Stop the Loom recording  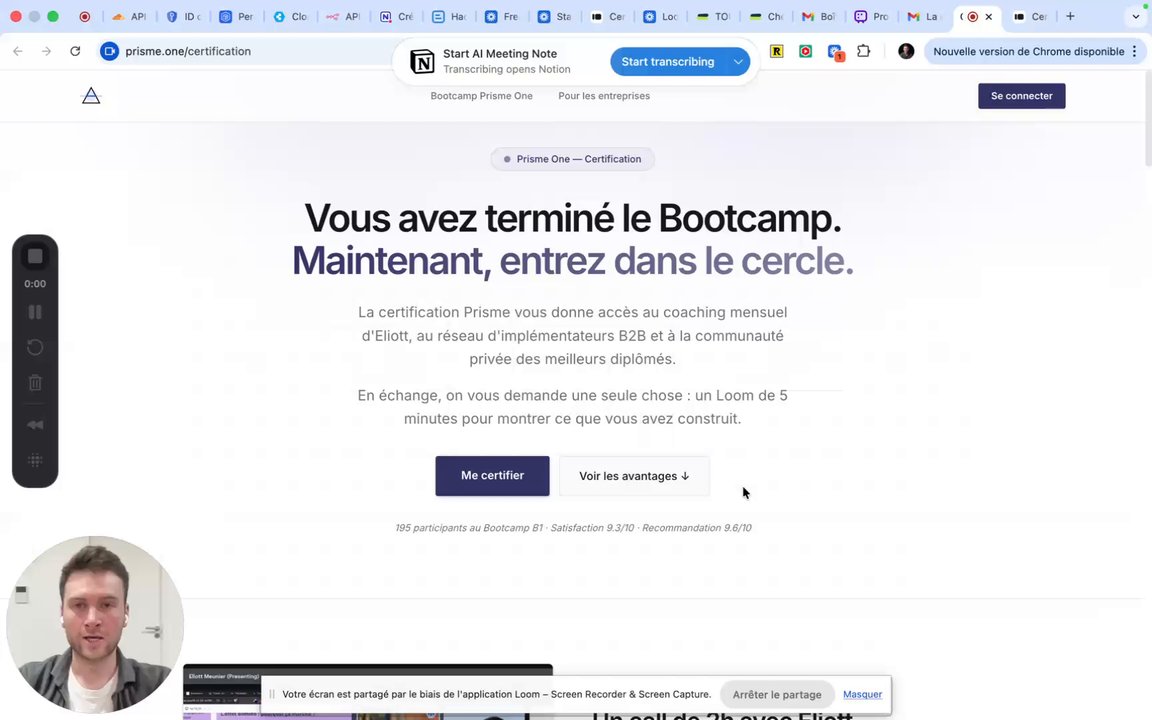[35, 256]
